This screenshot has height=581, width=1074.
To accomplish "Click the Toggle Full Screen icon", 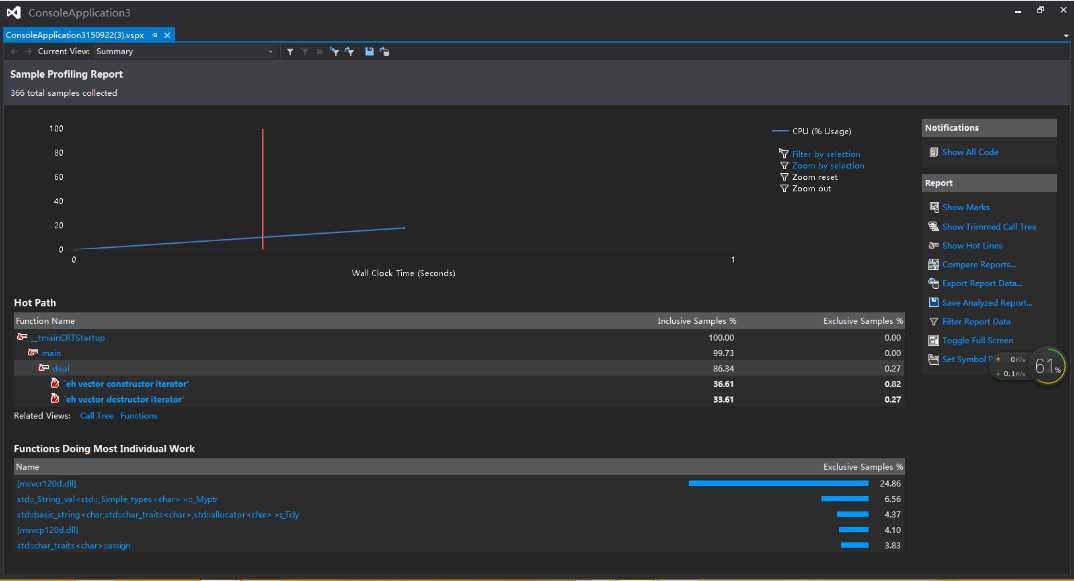I will tap(933, 341).
